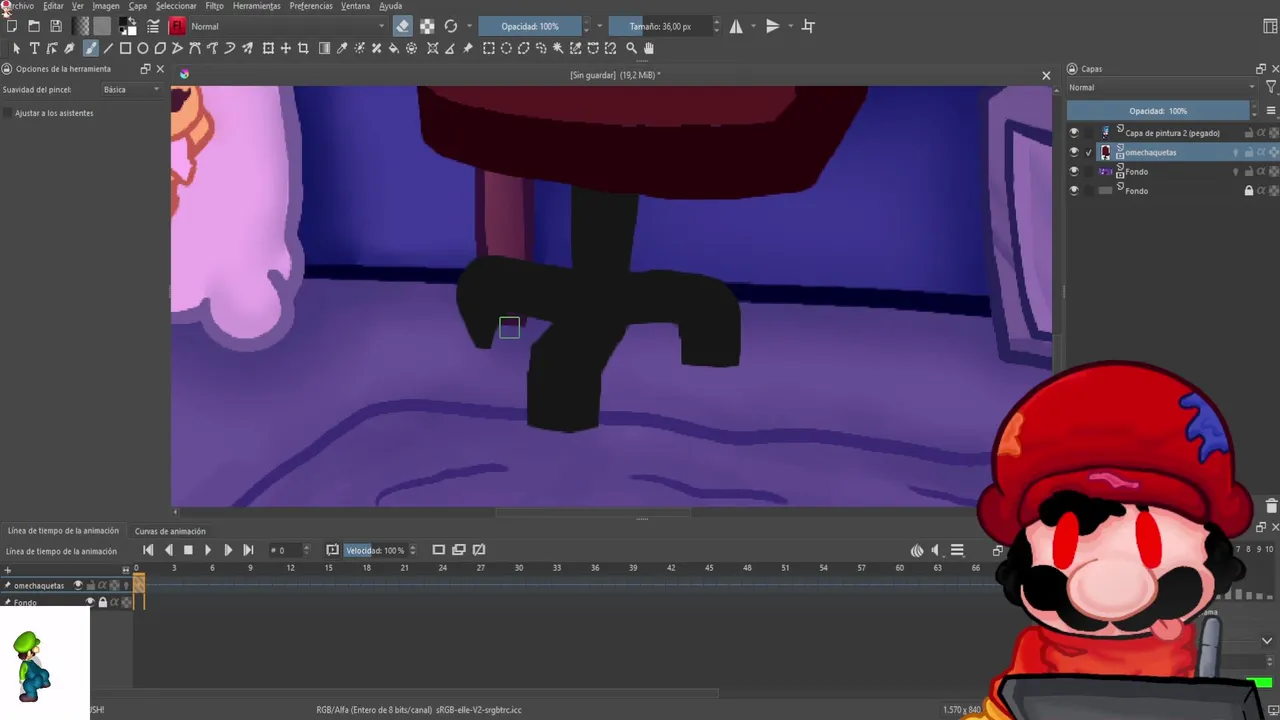
Task: Open an existing file icon
Action: coord(34,26)
